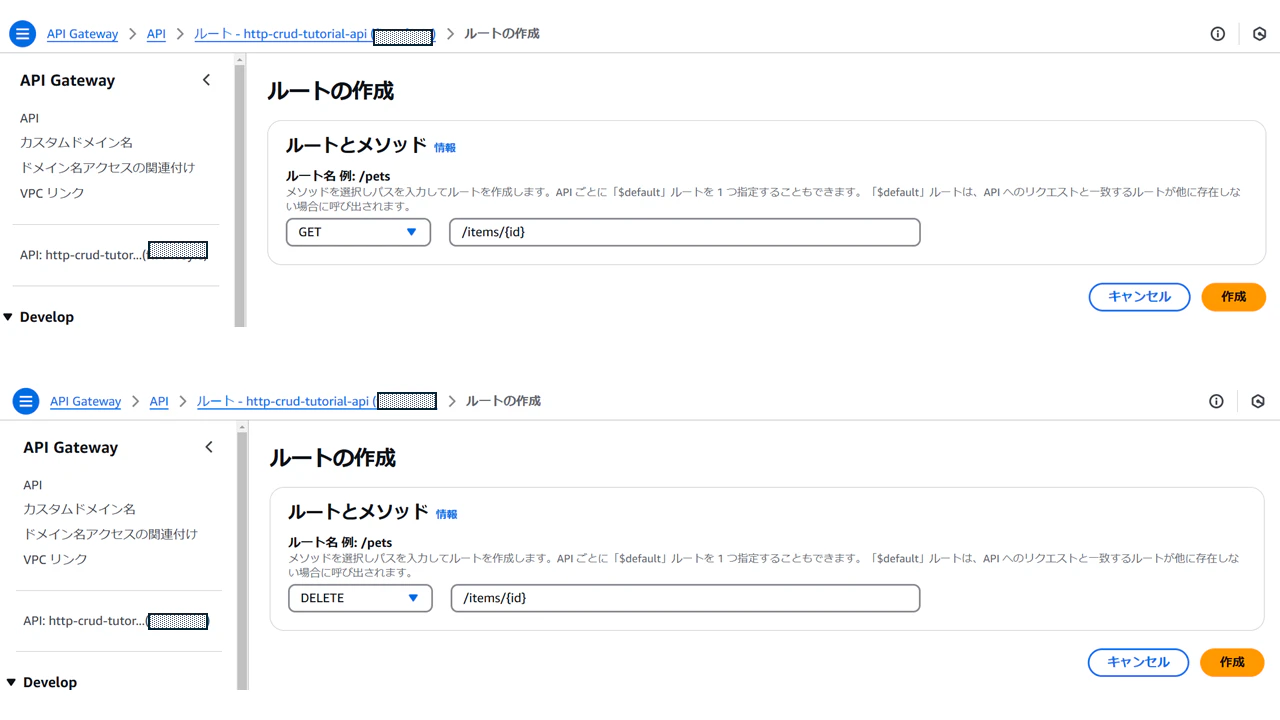Viewport: 1280px width, 720px height.
Task: Click the circled info icon in DELETE screenshot header
Action: [1216, 401]
